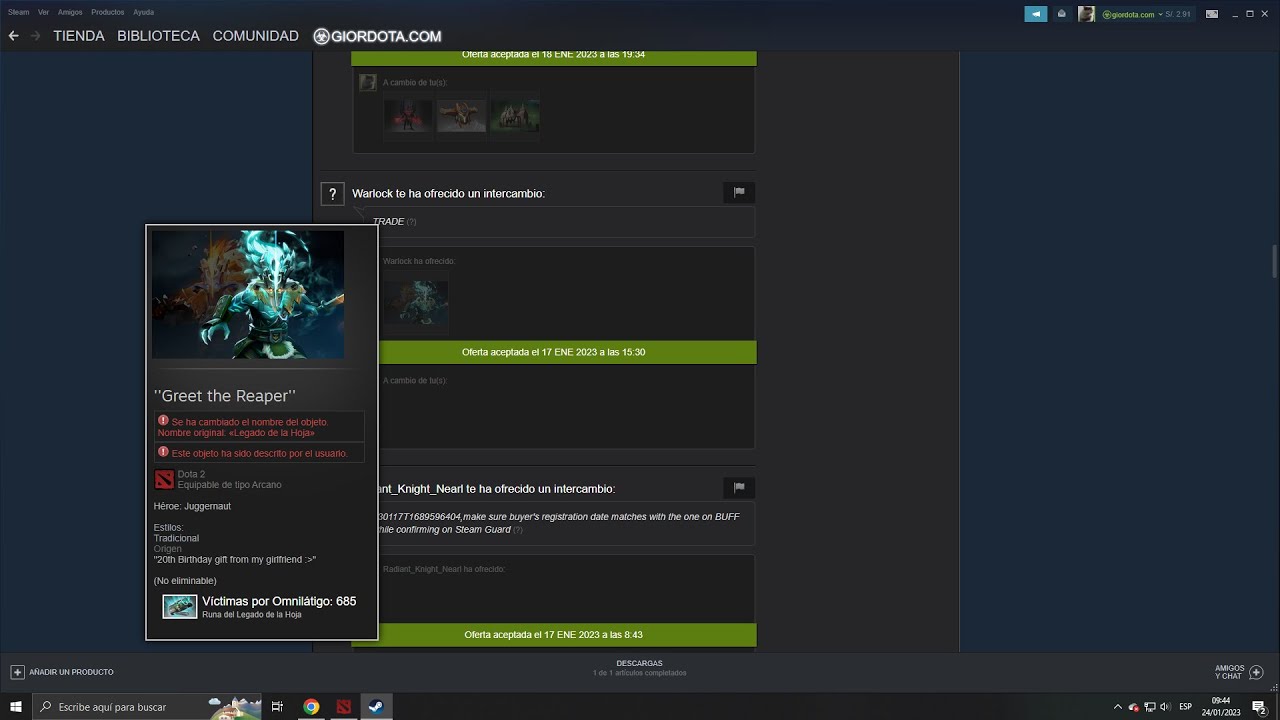Click 'Oferta aceptada el 17 ENE 2023 a las 15:30' banner
This screenshot has height=720, width=1280.
tap(553, 352)
